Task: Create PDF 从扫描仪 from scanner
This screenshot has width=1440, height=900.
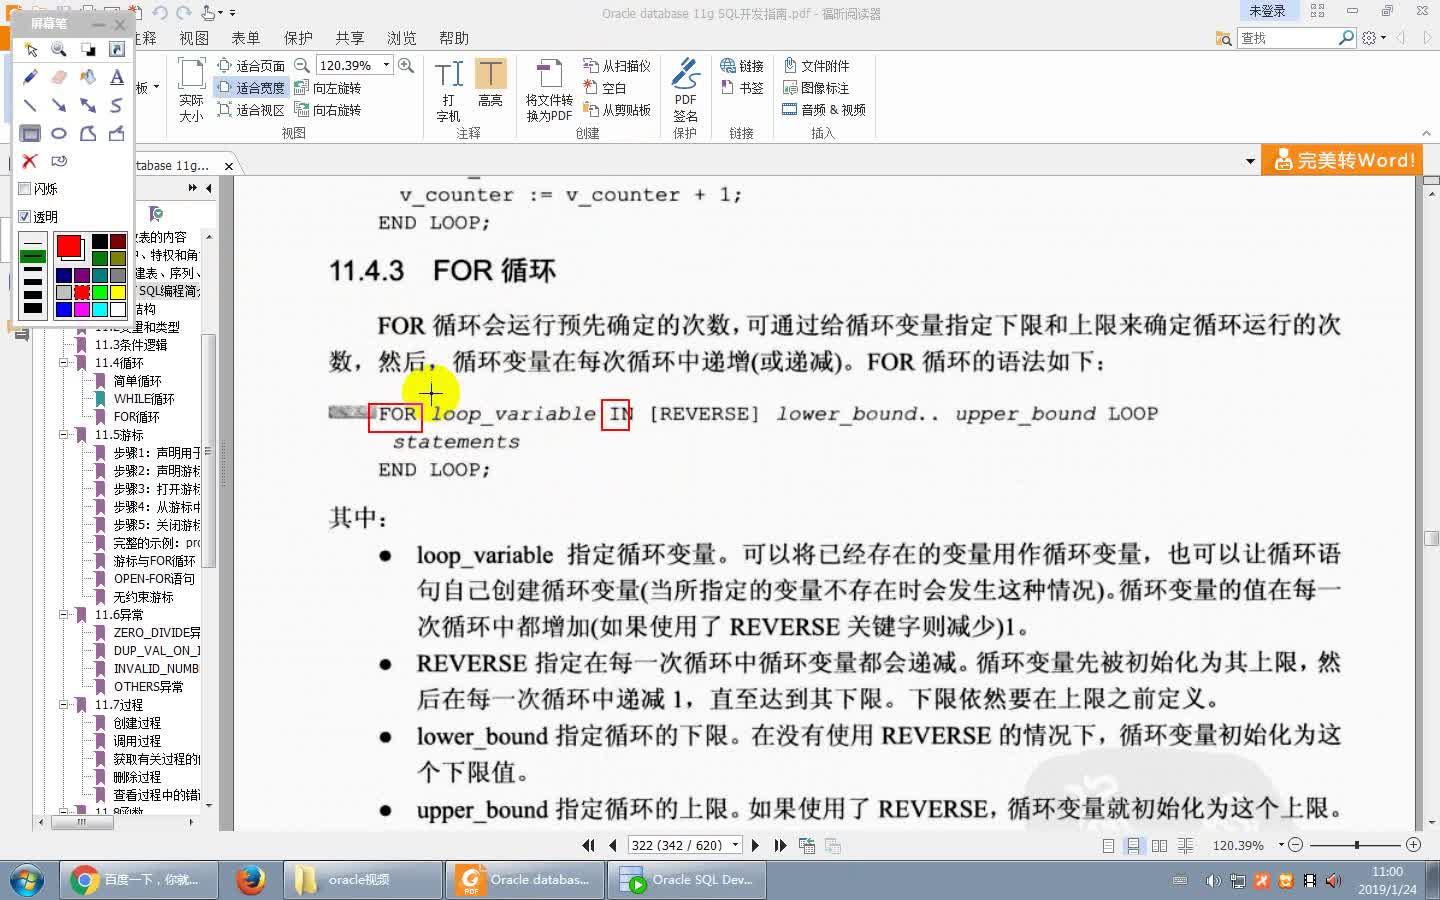Action: point(617,65)
